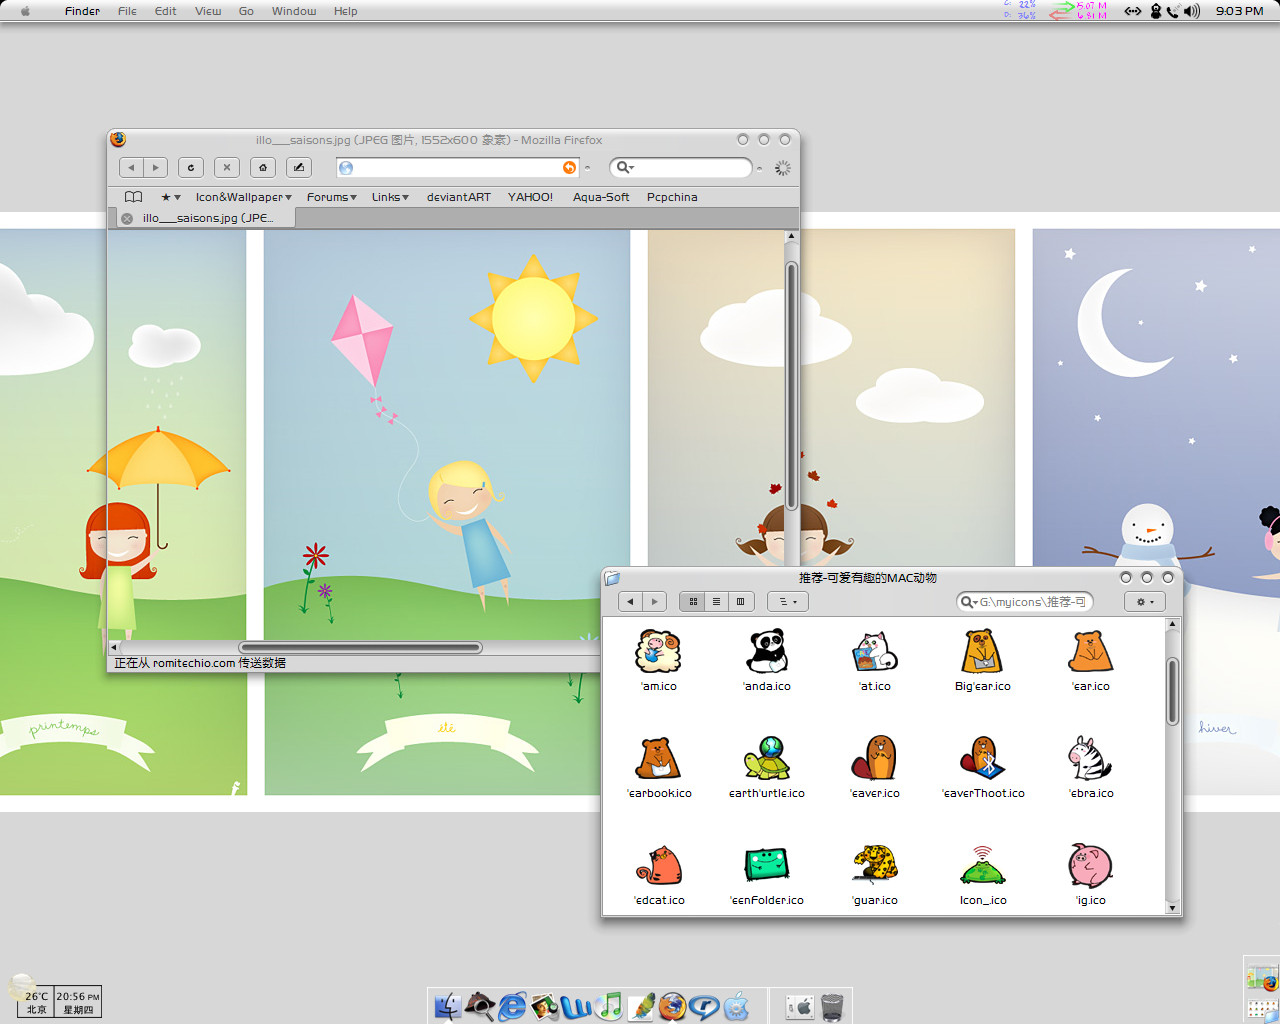Viewport: 1280px width, 1024px height.
Task: Select the illo___saisons.jpg tab
Action: (208, 218)
